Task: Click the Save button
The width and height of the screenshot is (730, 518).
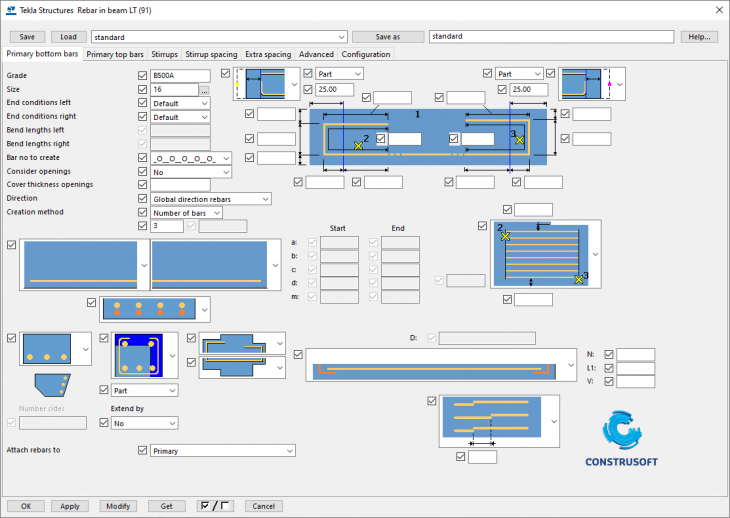Action: pos(27,37)
